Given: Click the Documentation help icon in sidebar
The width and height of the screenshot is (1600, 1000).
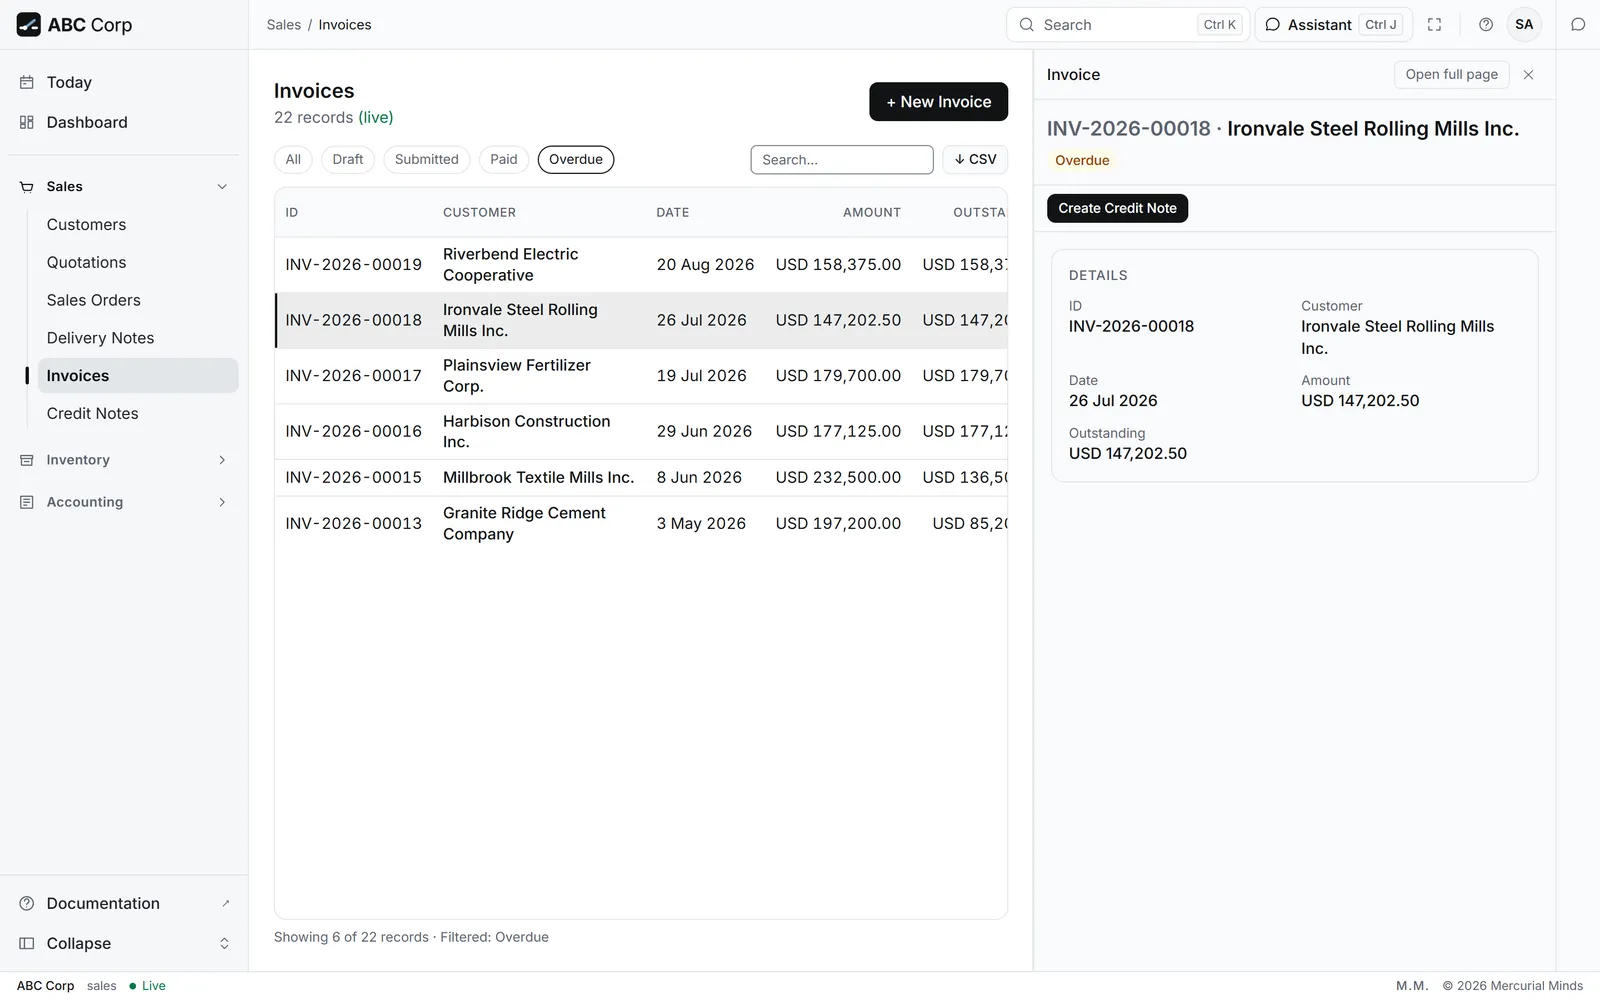Looking at the screenshot, I should pyautogui.click(x=27, y=904).
